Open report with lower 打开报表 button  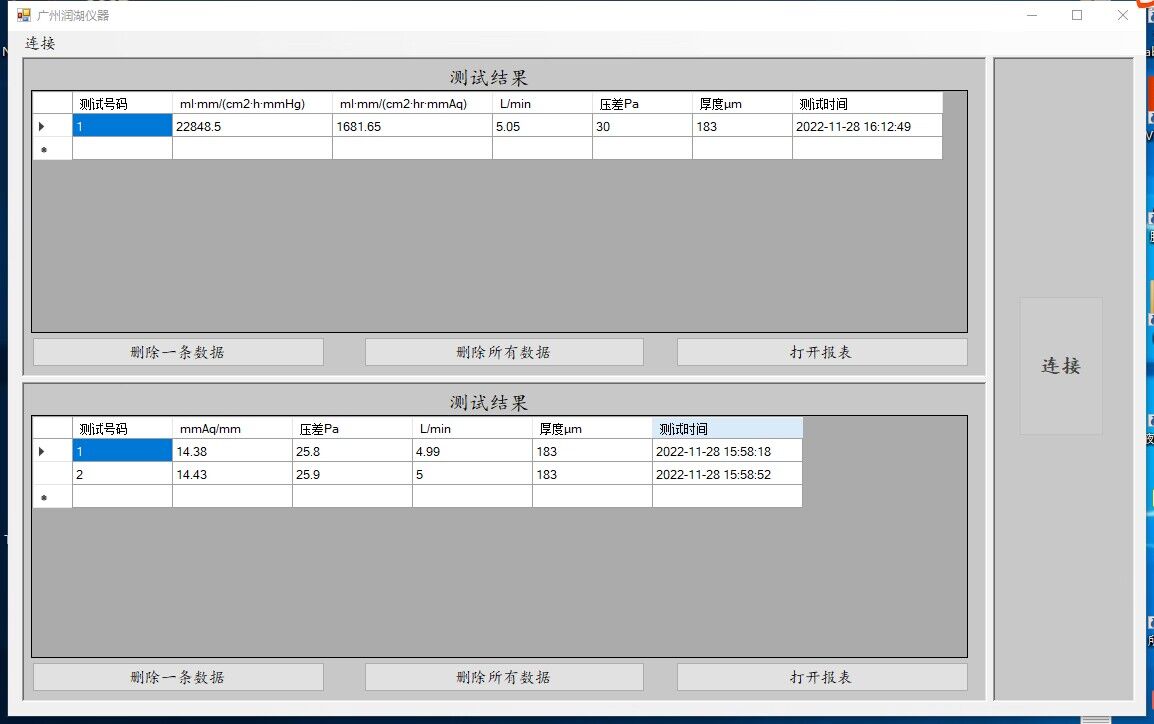pos(821,677)
